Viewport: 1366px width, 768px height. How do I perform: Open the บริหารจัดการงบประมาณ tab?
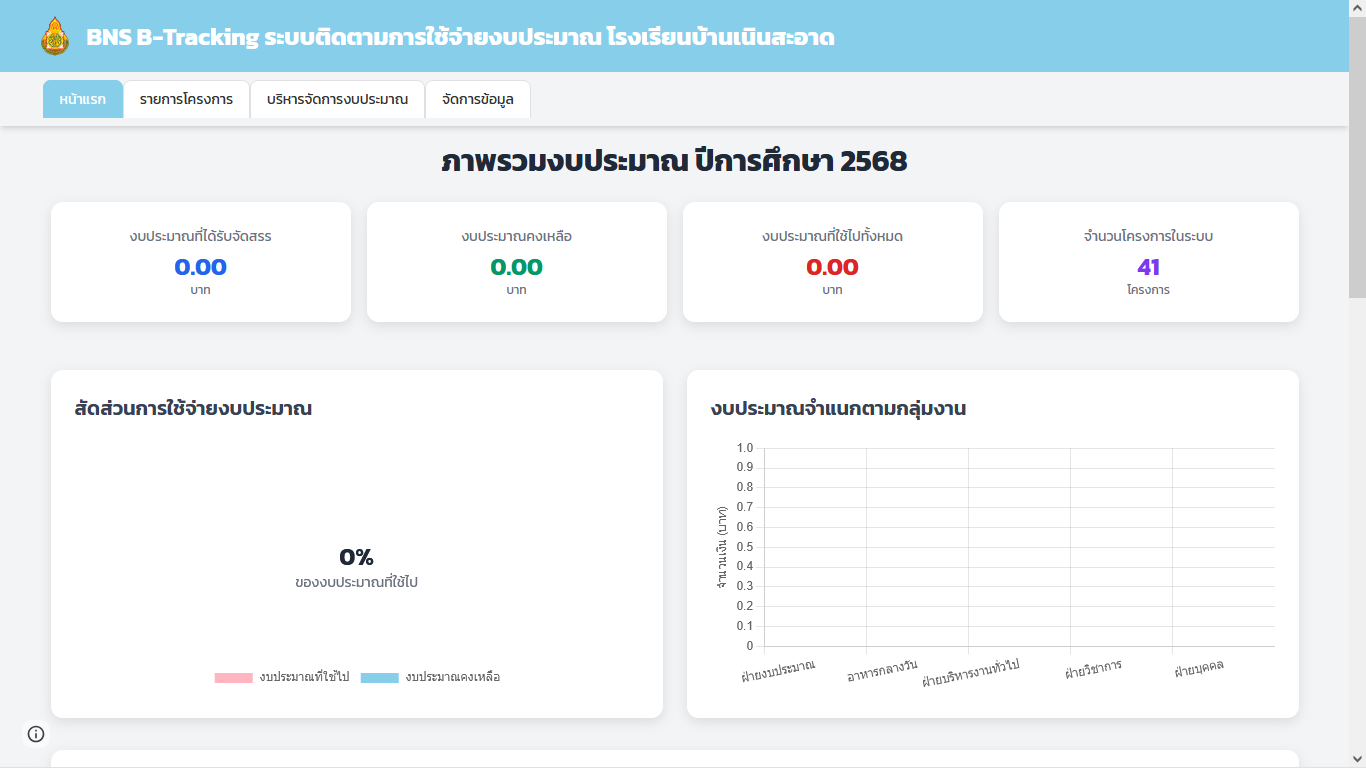tap(338, 99)
